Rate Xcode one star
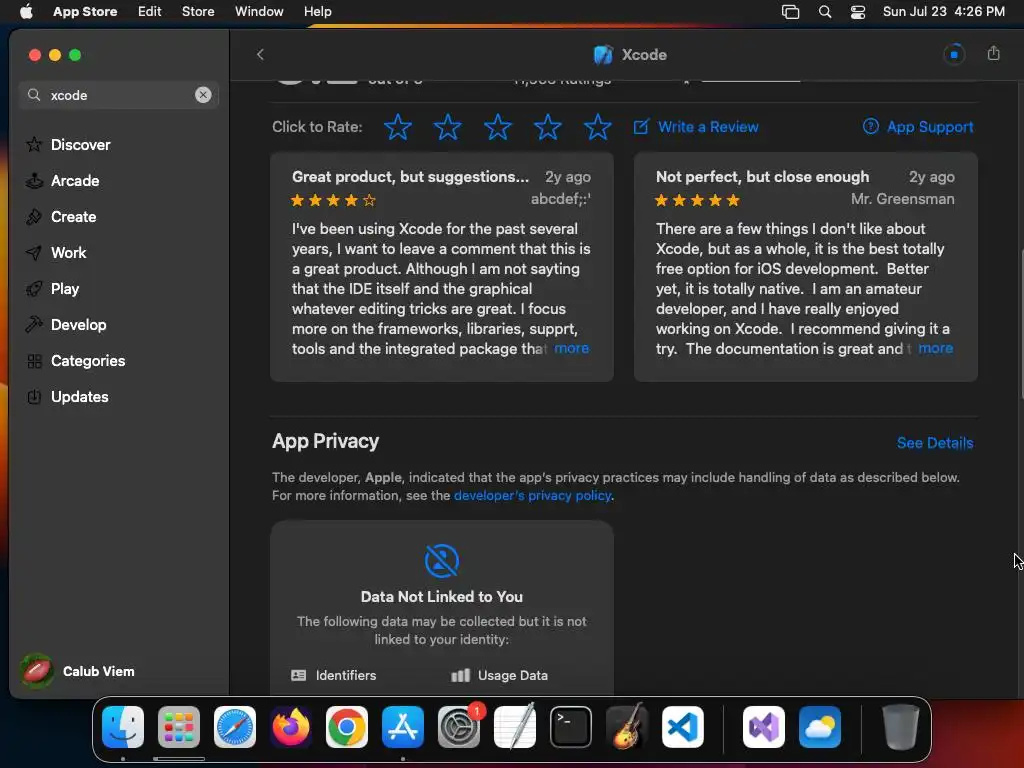The width and height of the screenshot is (1024, 768). point(397,127)
